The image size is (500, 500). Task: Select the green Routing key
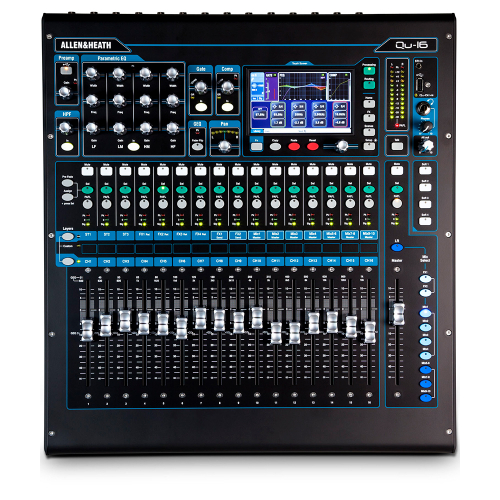pos(369,85)
